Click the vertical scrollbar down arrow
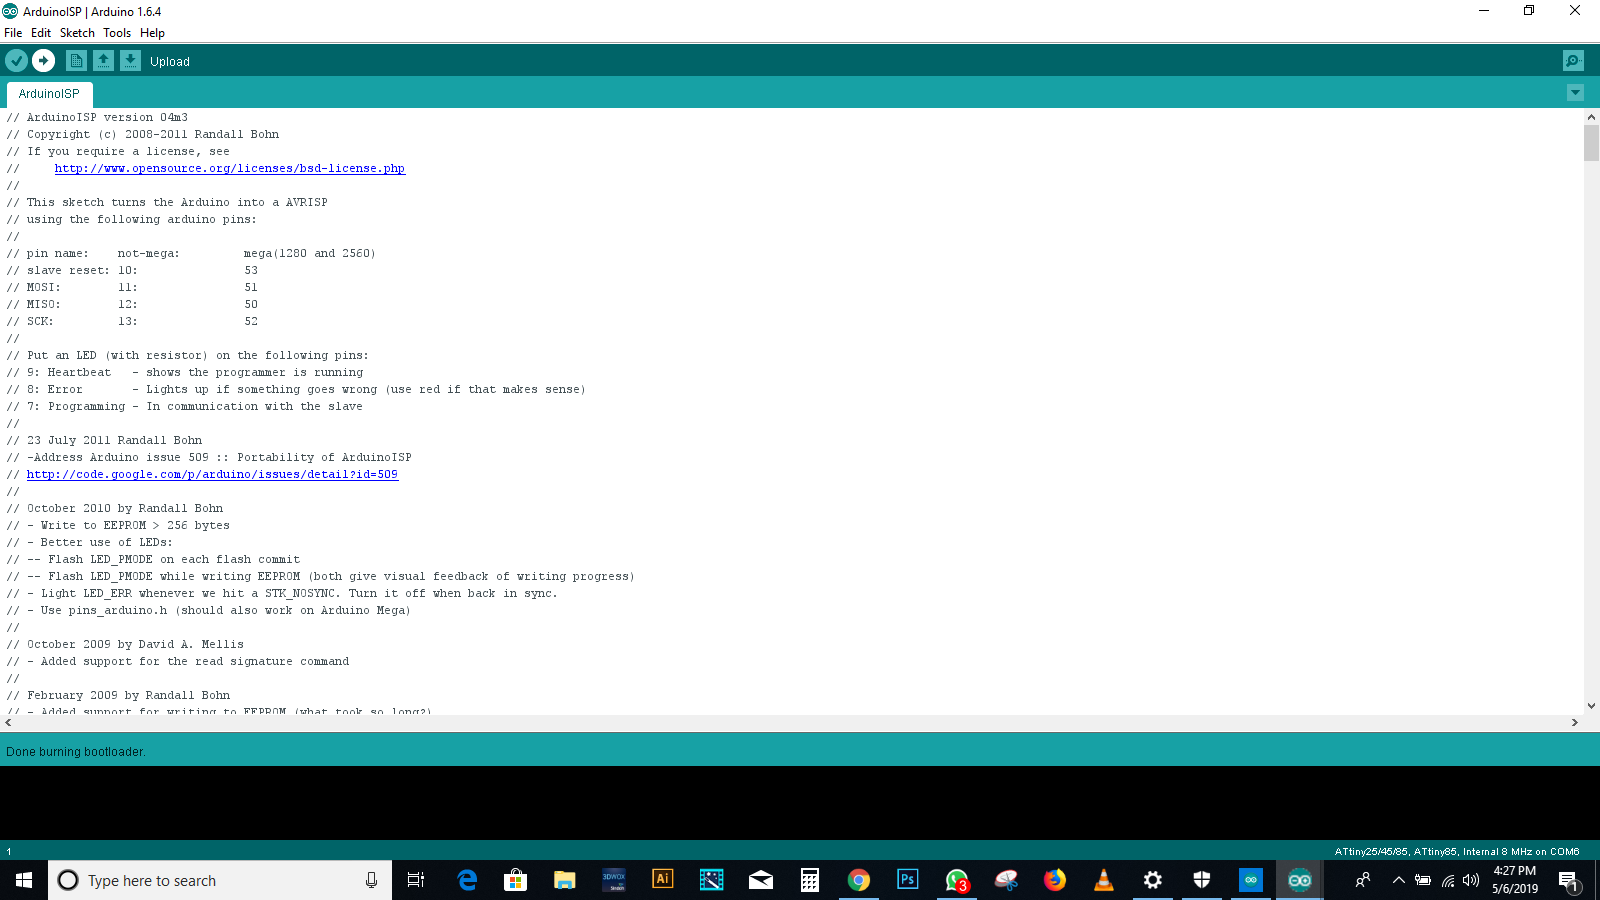1600x900 pixels. tap(1591, 706)
